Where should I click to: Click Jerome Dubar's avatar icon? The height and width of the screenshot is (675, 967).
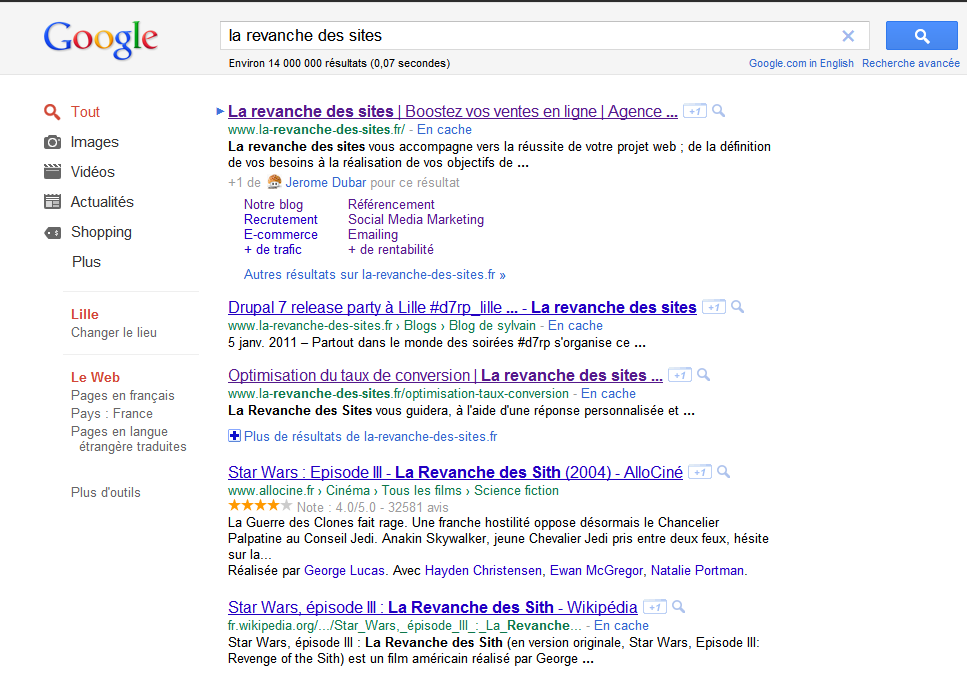click(x=274, y=182)
